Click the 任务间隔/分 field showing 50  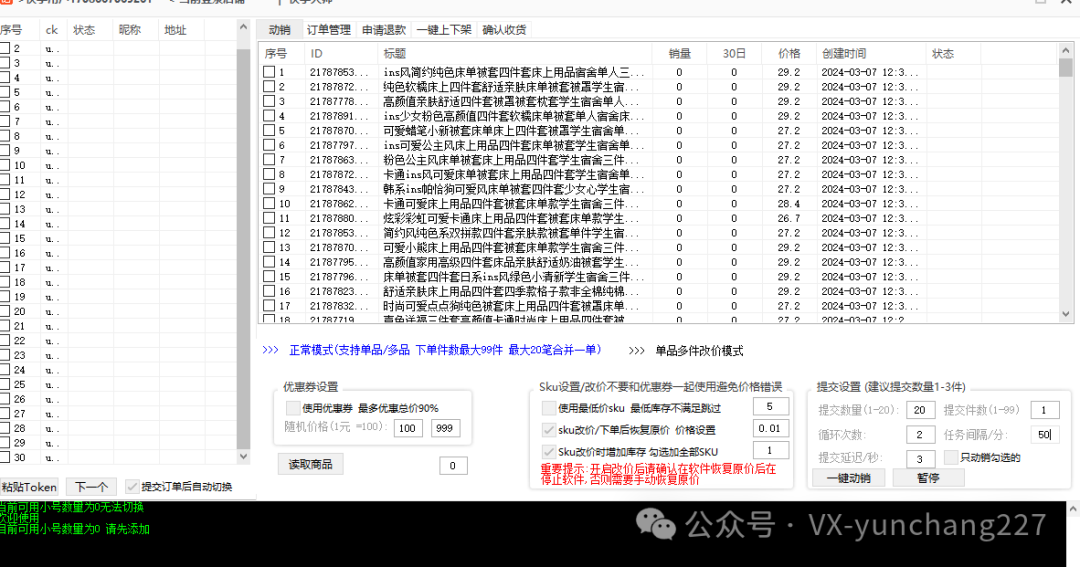click(1044, 435)
